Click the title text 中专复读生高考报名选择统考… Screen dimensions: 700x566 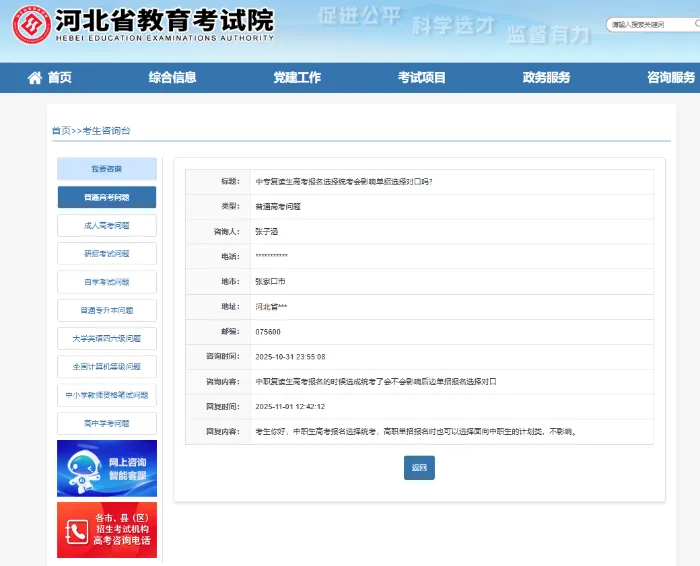click(344, 182)
